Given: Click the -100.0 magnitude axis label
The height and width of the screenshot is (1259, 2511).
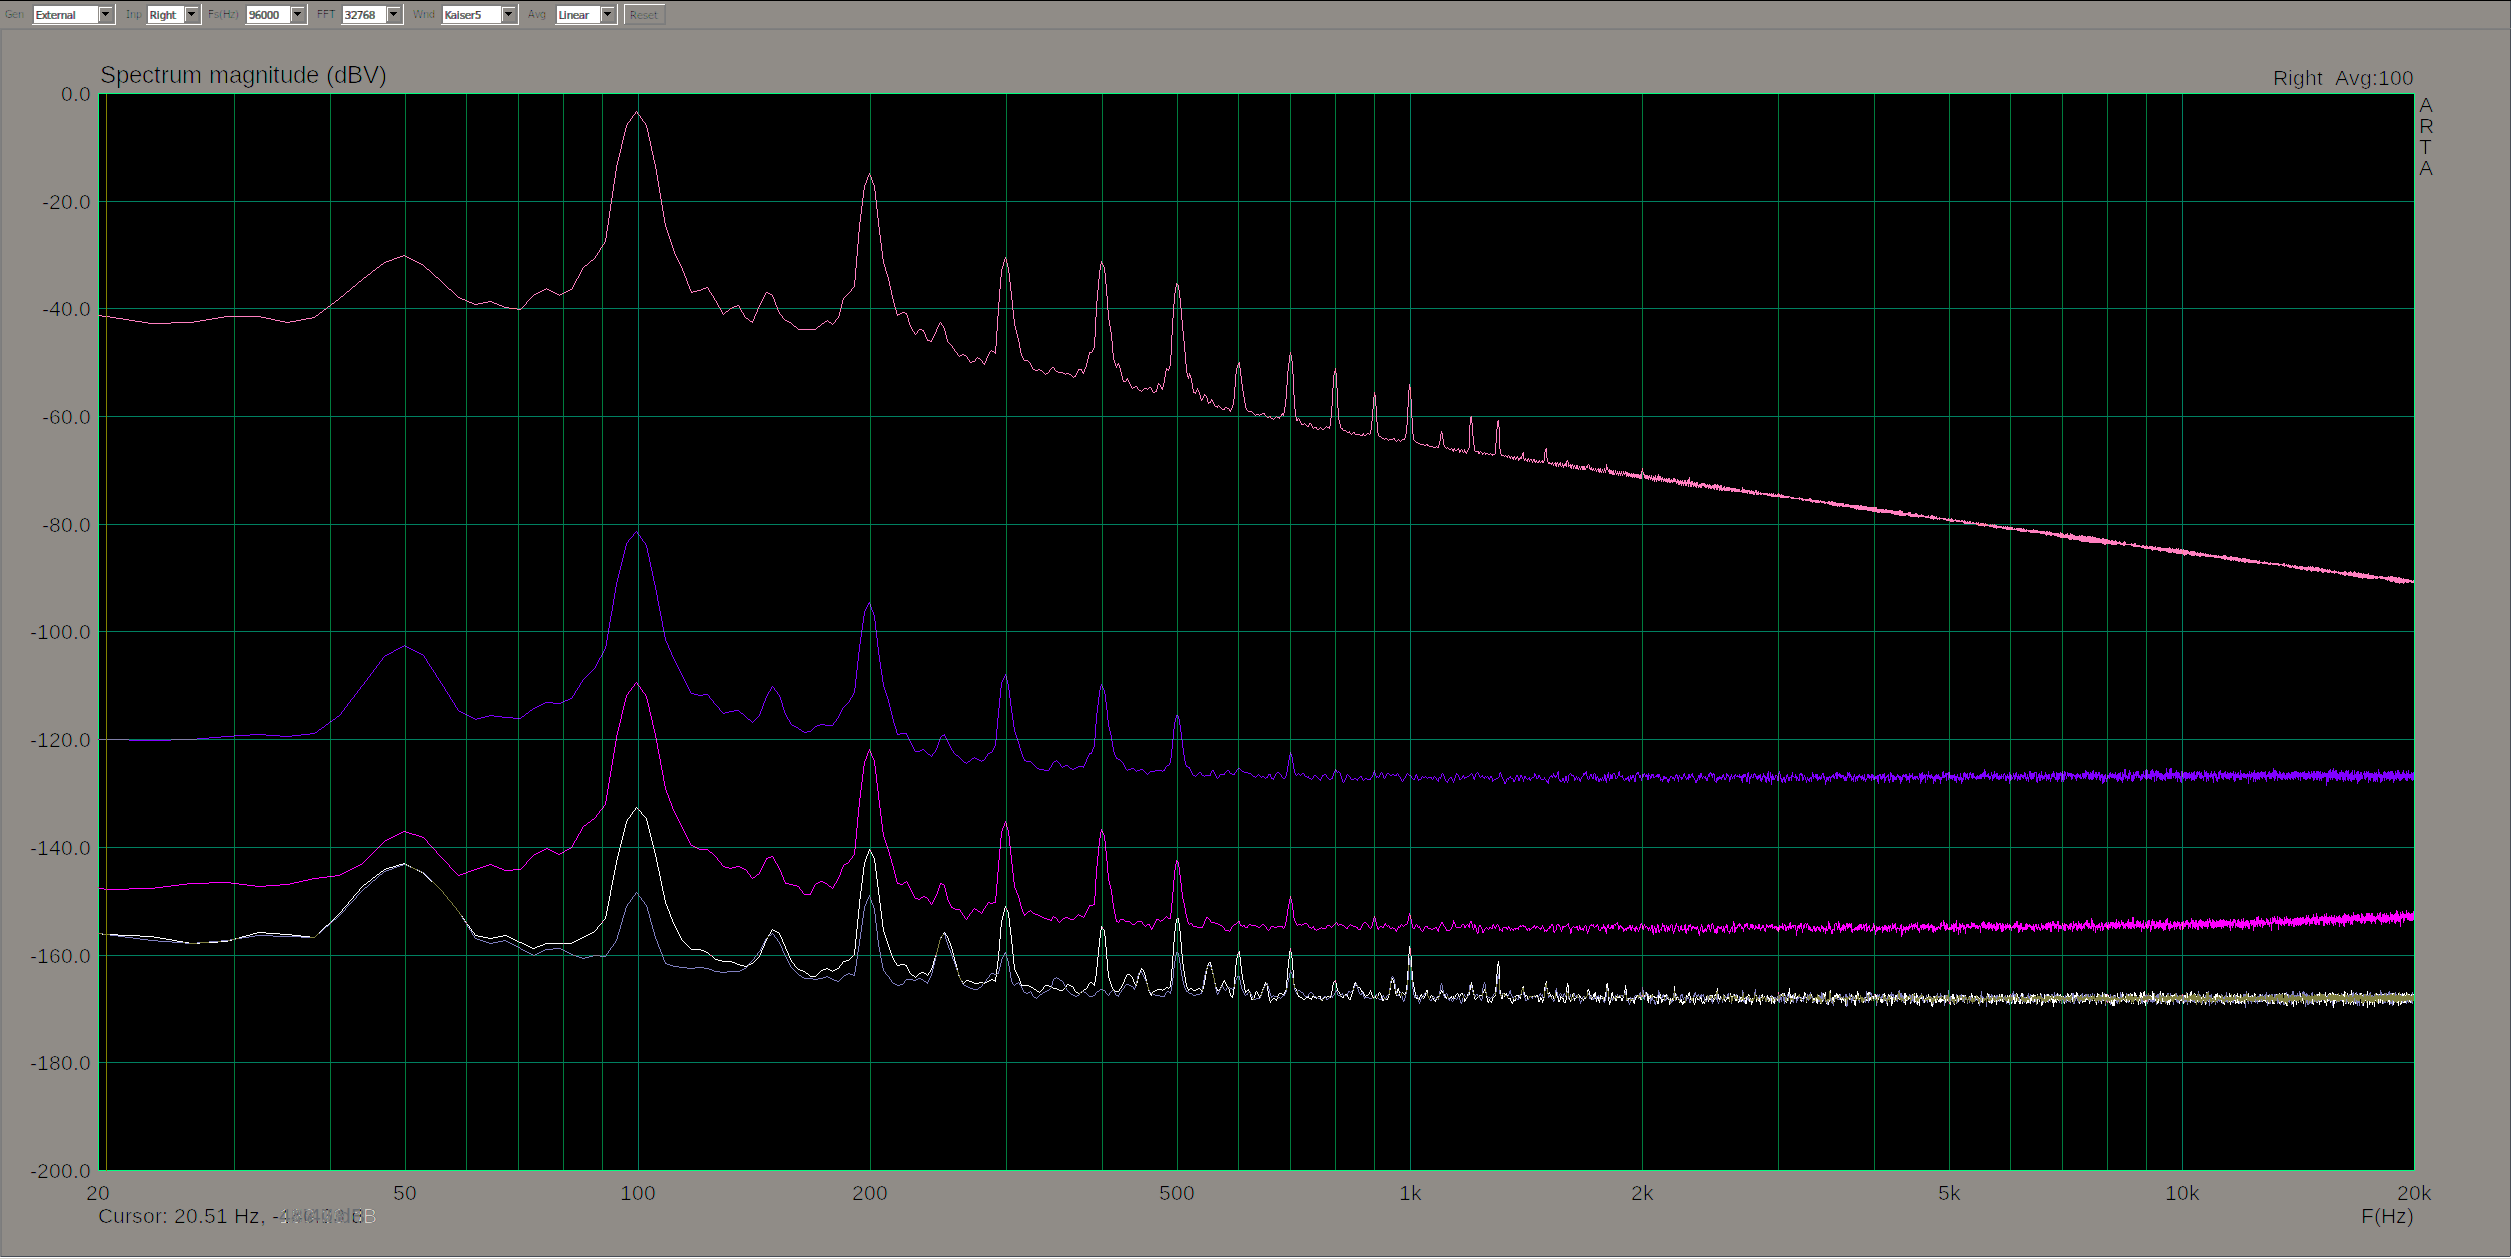Looking at the screenshot, I should point(60,632).
